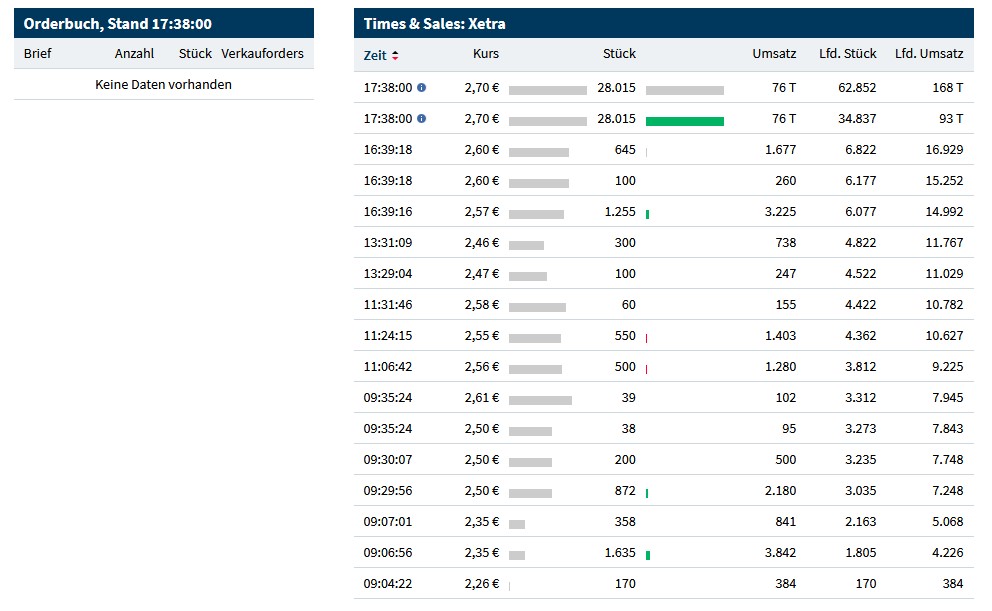
Task: Click the Kurs column header
Action: click(x=485, y=54)
